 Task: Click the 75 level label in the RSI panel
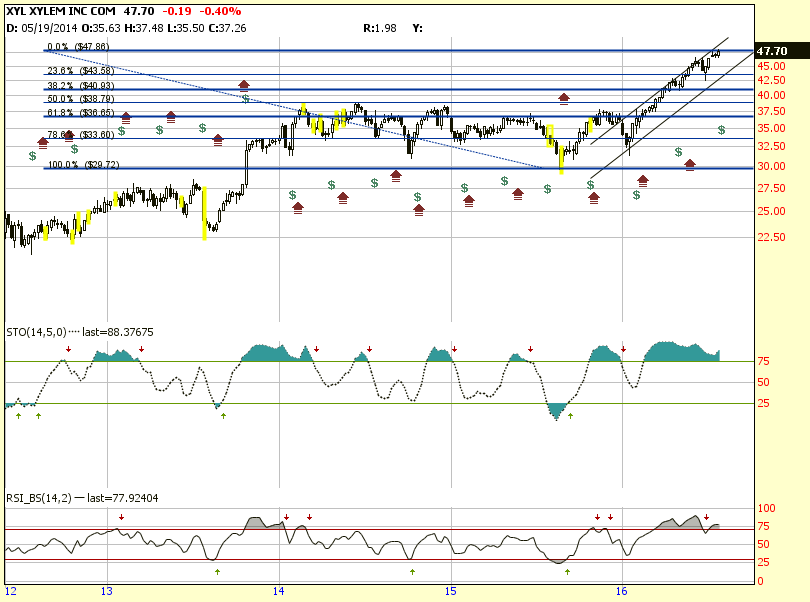tap(764, 527)
